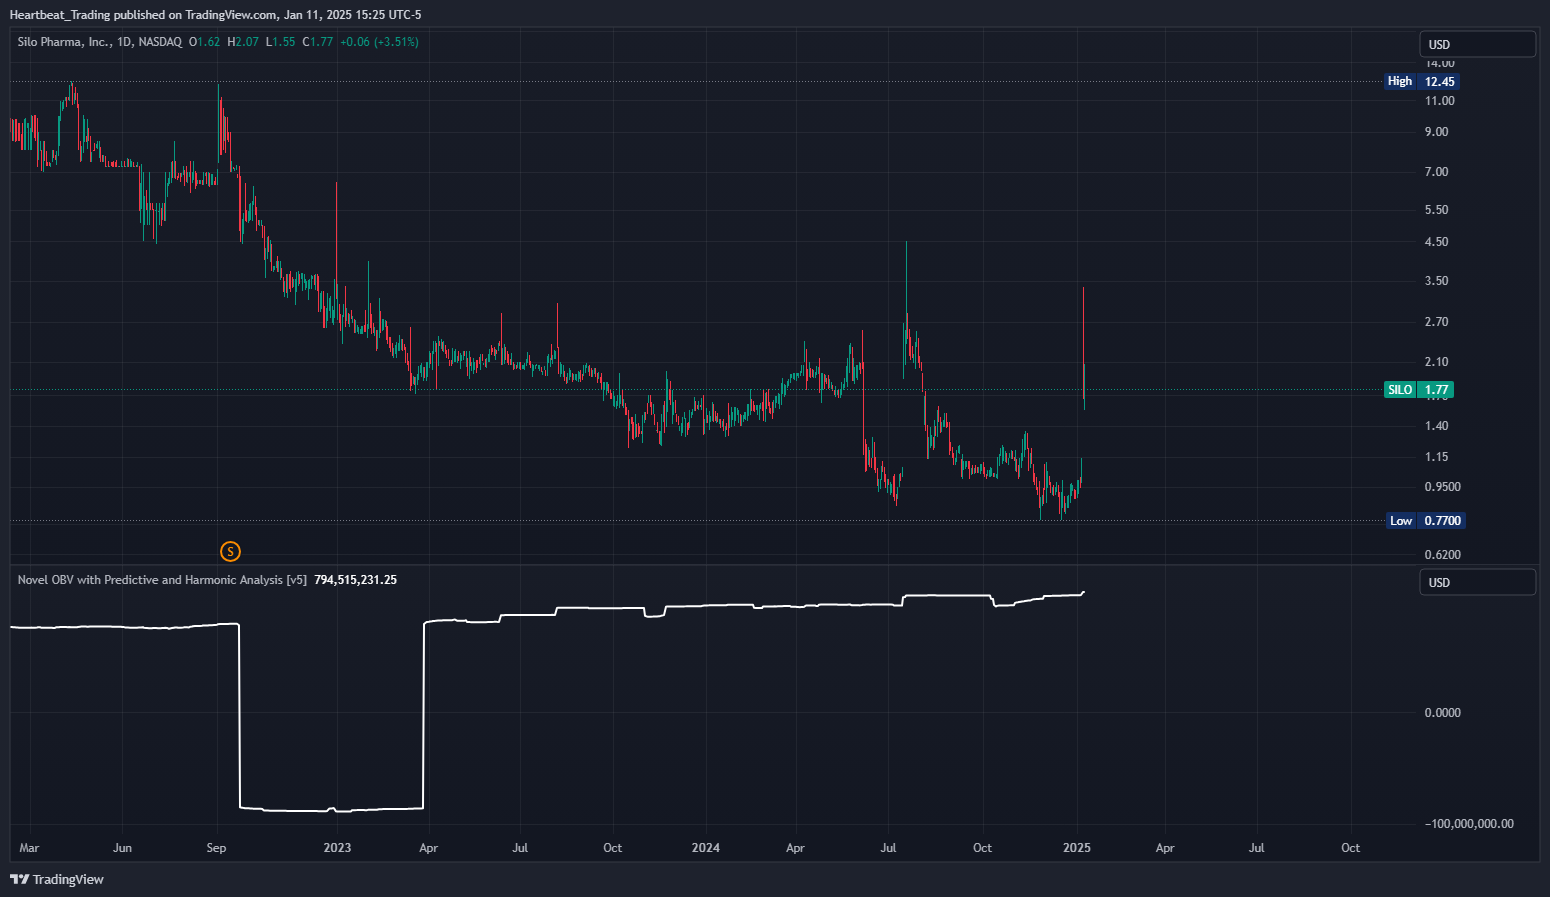This screenshot has height=897, width=1550.
Task: Click the 0.6200 price axis label
Action: [x=1443, y=555]
